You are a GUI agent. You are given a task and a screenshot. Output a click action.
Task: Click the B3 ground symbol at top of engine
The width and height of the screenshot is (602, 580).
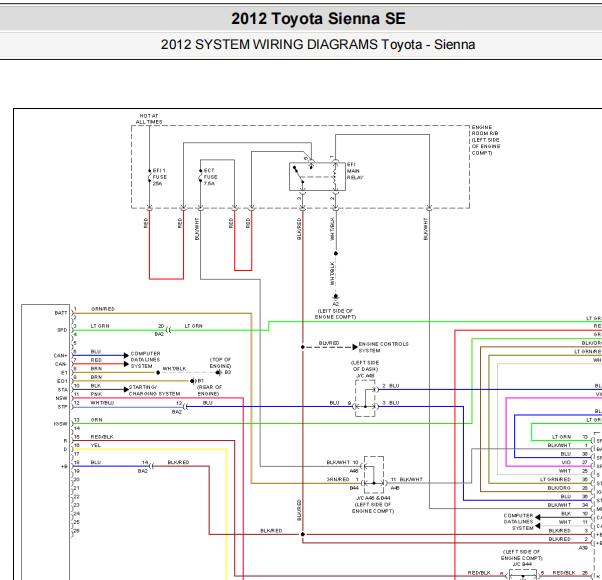[218, 372]
